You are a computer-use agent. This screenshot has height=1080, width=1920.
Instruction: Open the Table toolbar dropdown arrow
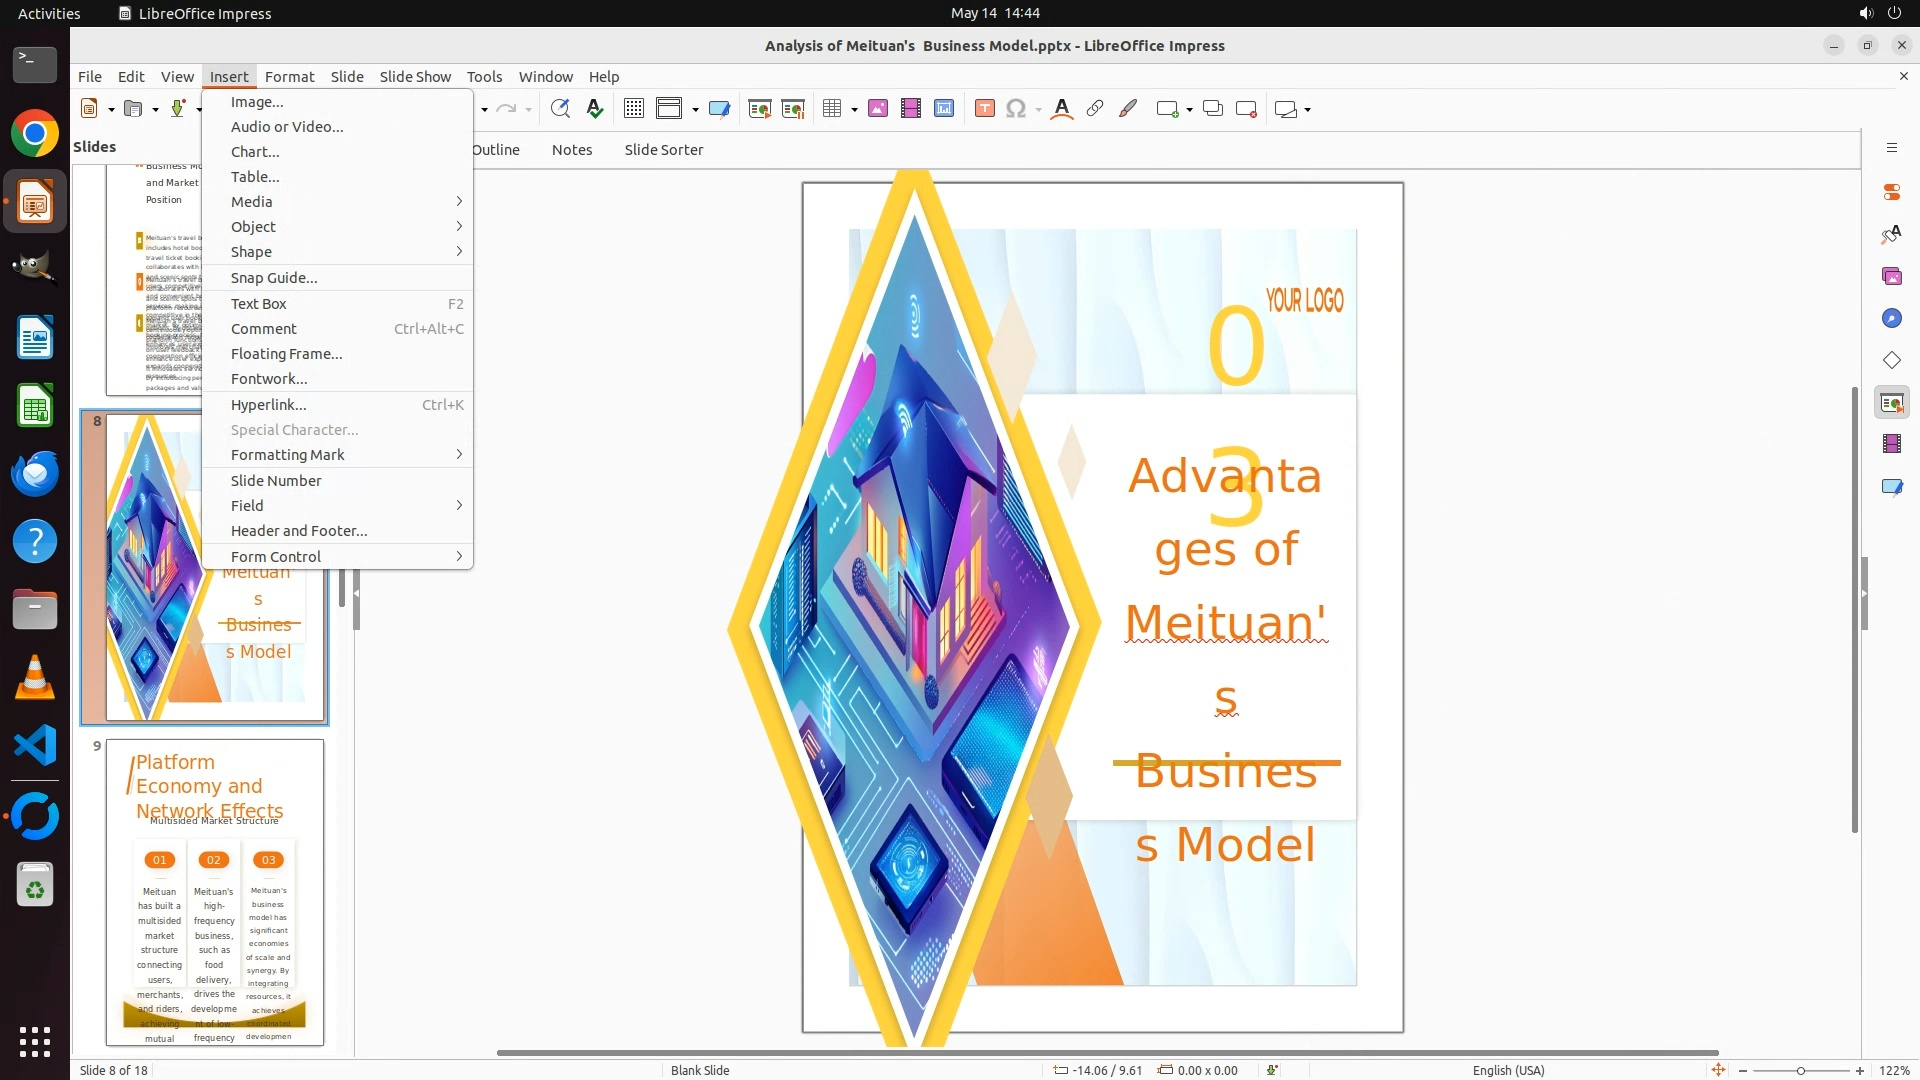[x=854, y=110]
